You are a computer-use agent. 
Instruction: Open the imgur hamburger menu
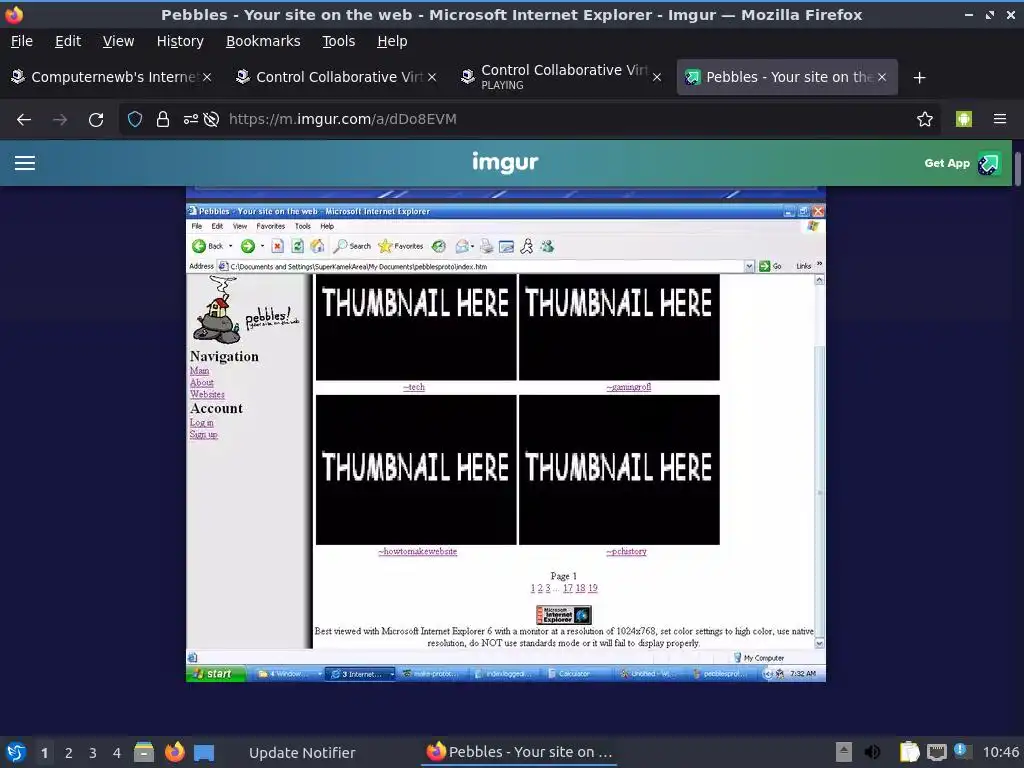click(x=25, y=163)
